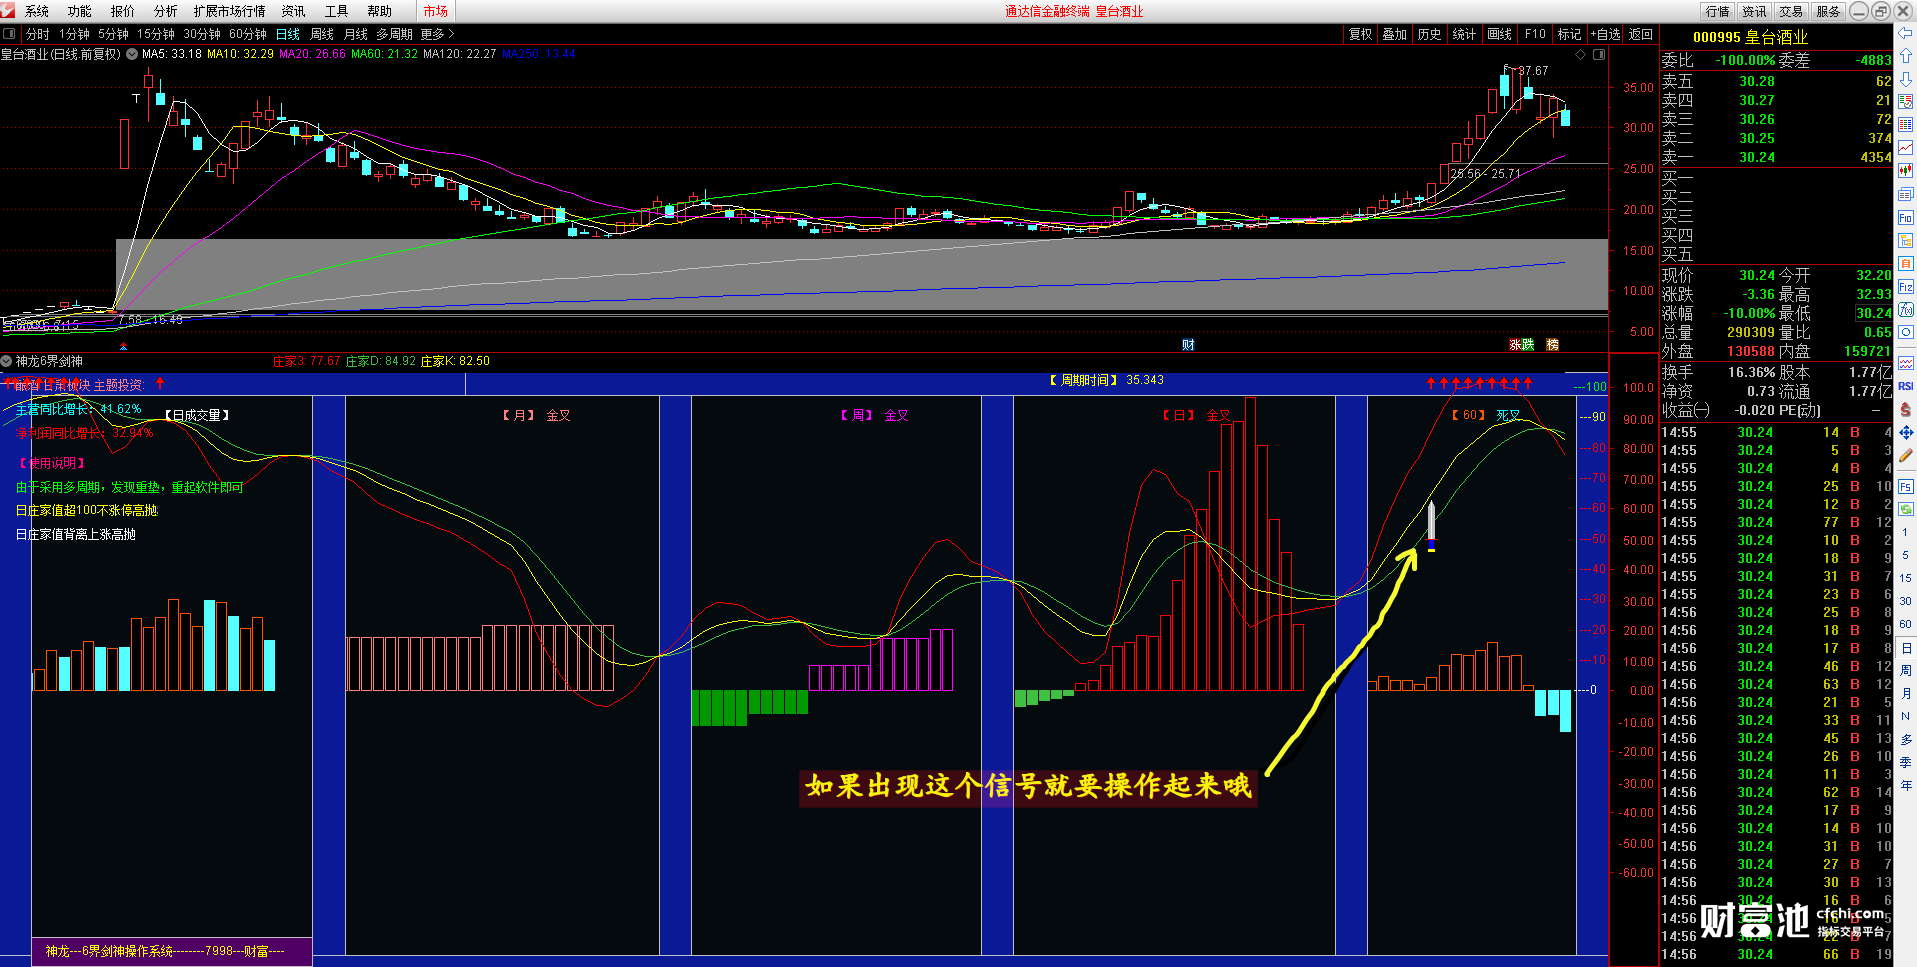Click the F5 chart switch sidebar icon
Image resolution: width=1917 pixels, height=967 pixels.
(x=1906, y=487)
